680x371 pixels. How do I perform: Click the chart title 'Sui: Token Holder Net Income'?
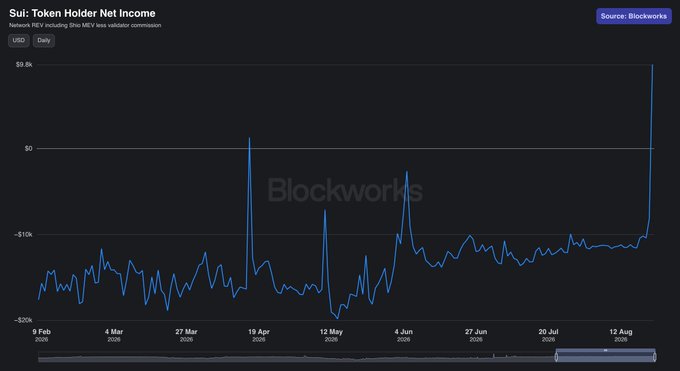click(x=82, y=13)
